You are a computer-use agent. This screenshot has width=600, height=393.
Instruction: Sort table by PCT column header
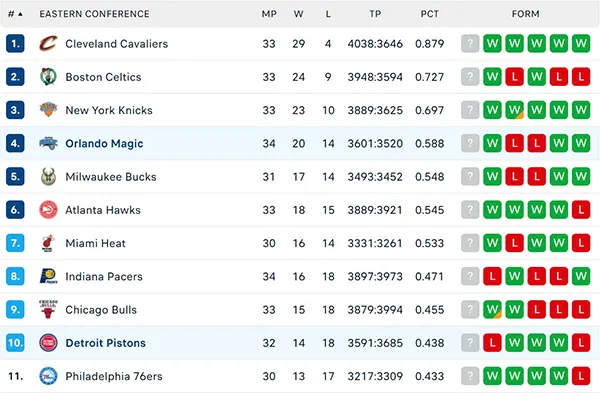click(429, 14)
